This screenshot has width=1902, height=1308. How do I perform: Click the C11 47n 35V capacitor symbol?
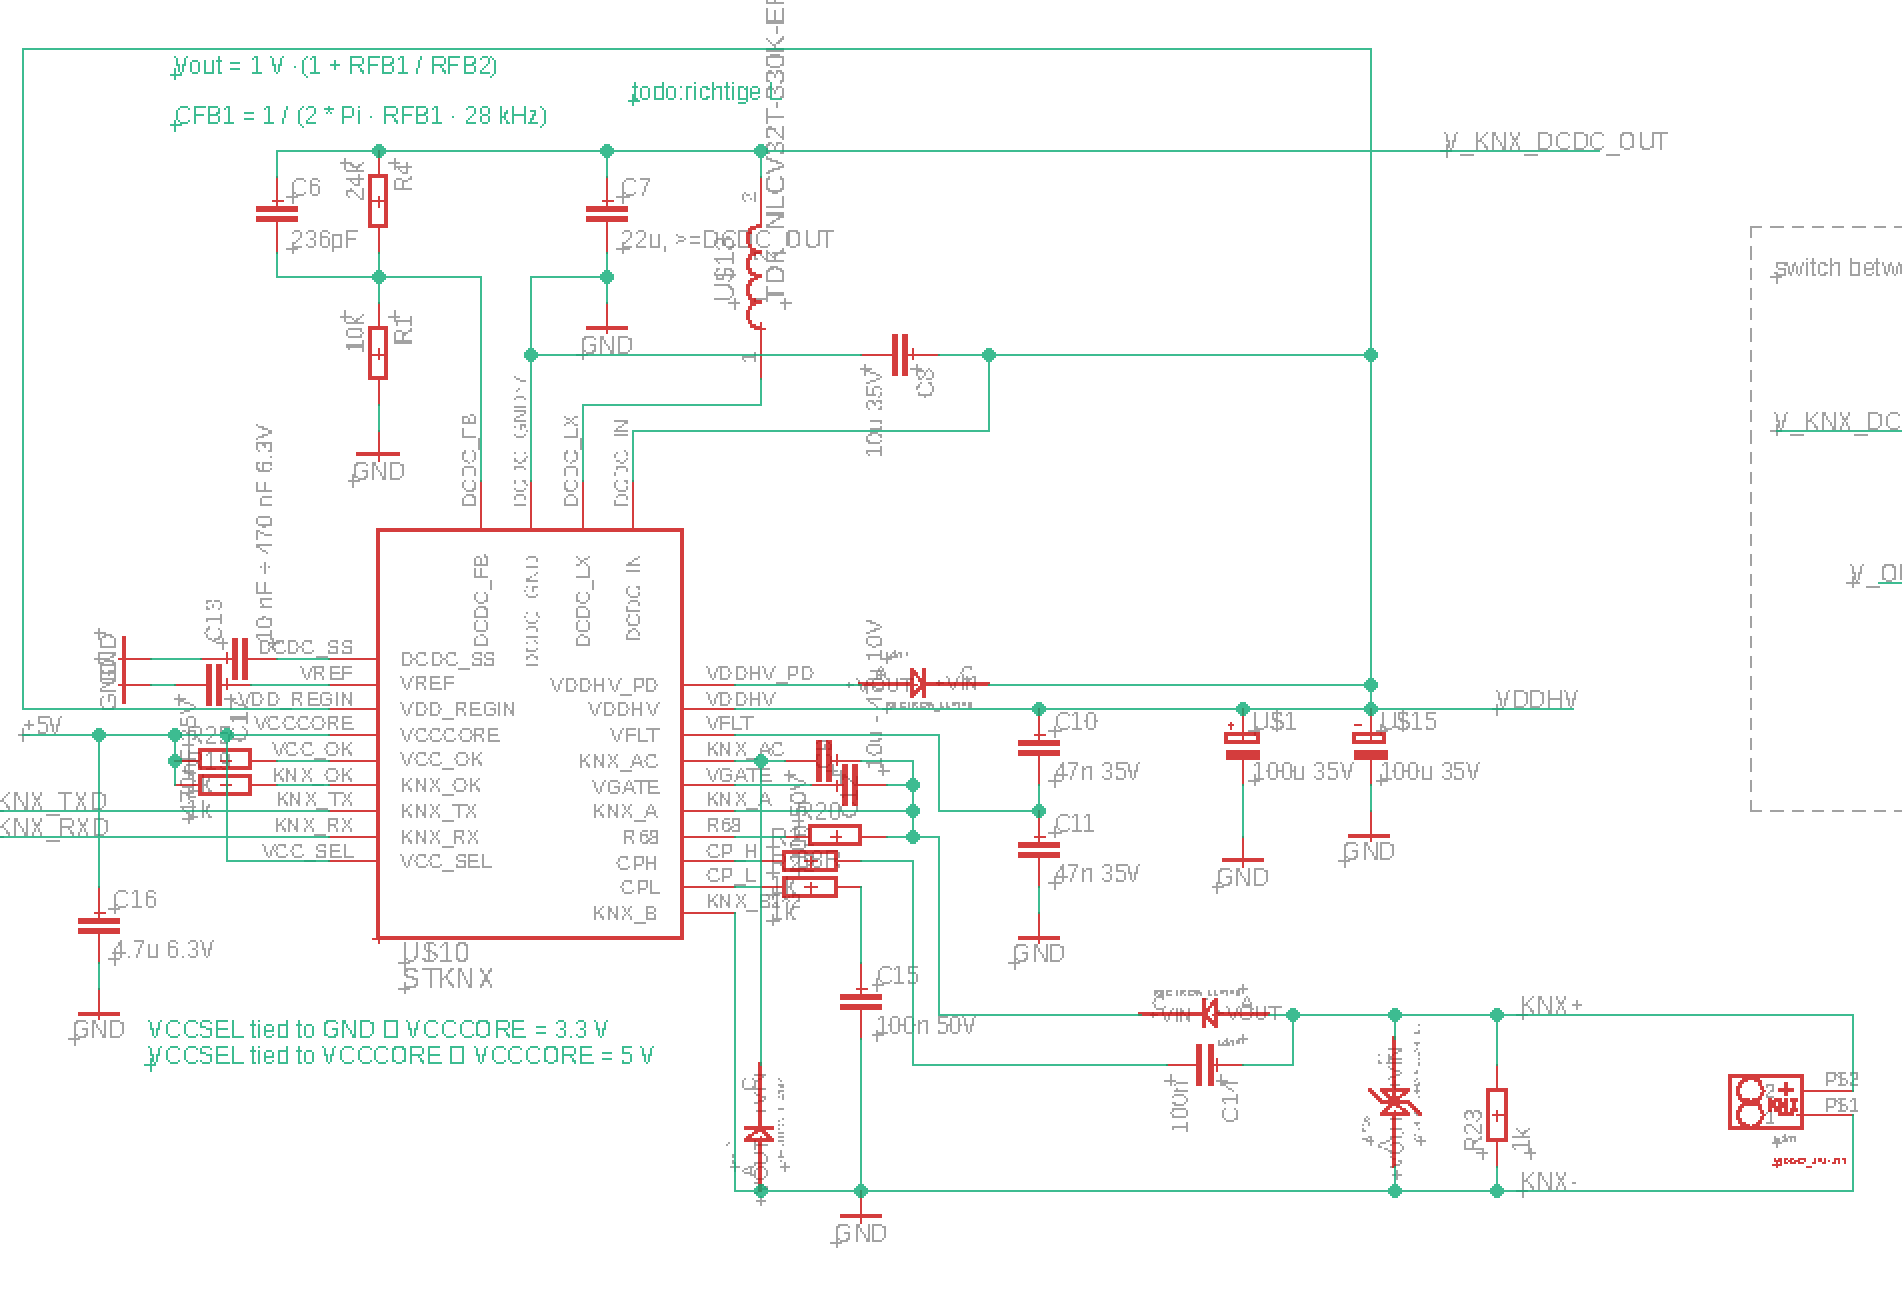pyautogui.click(x=1038, y=848)
